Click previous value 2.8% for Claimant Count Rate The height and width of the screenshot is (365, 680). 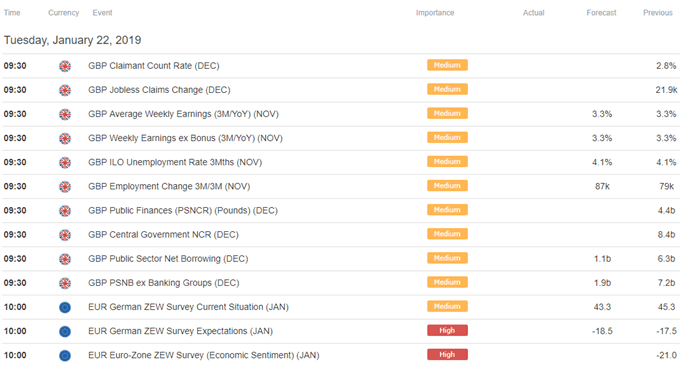click(x=666, y=66)
